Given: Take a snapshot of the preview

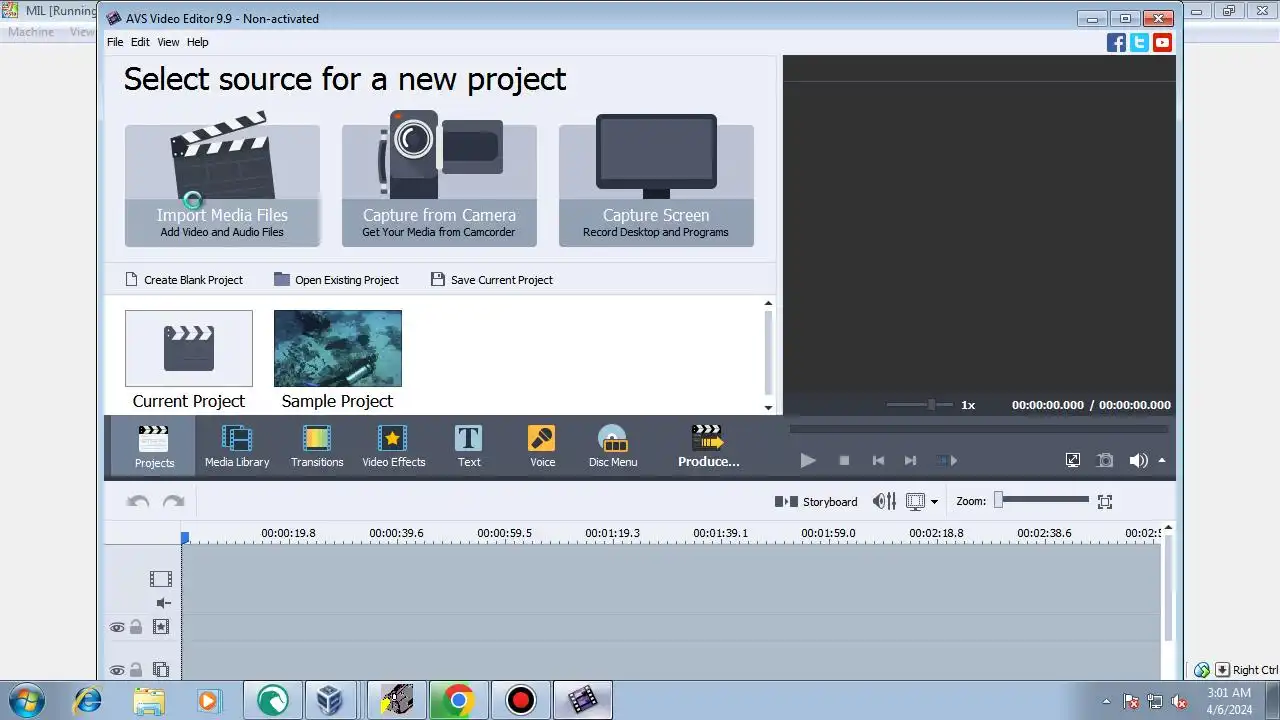Looking at the screenshot, I should [x=1105, y=460].
